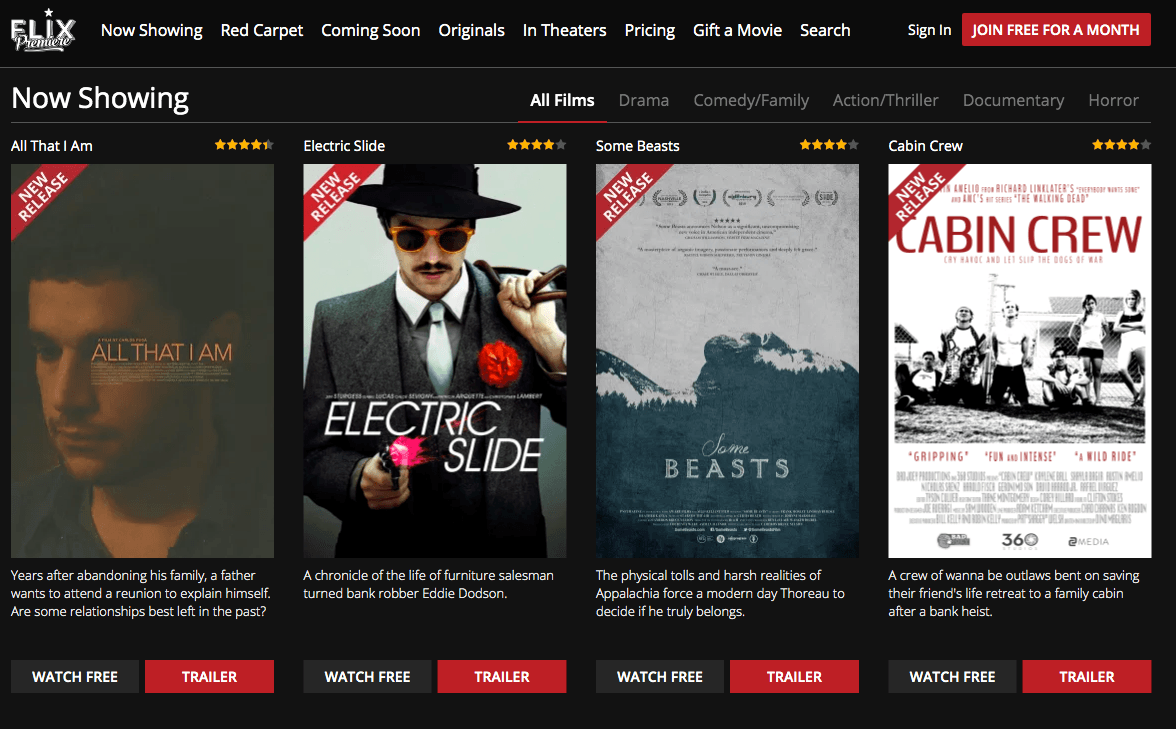Click the Electric Slide synopsis about Eddie Dodson
This screenshot has width=1176, height=729.
click(x=428, y=584)
